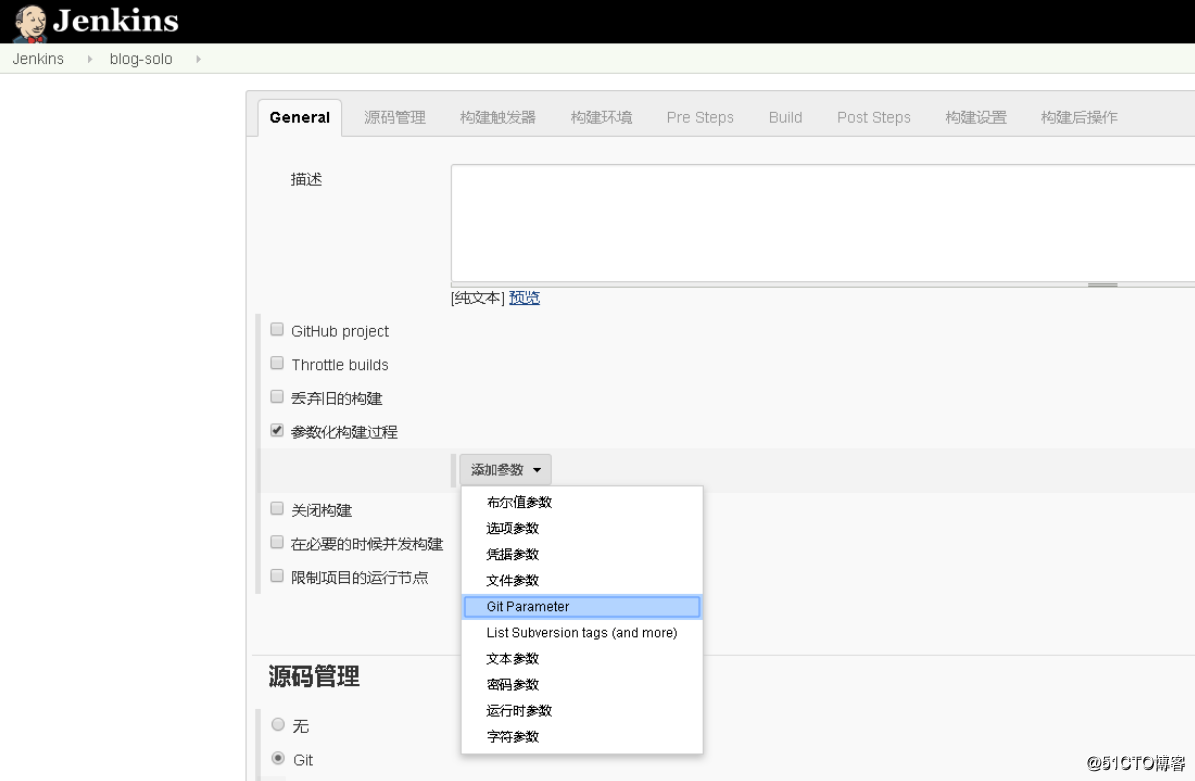
Task: Choose 运行时参数 from the parameter menu
Action: click(581, 710)
